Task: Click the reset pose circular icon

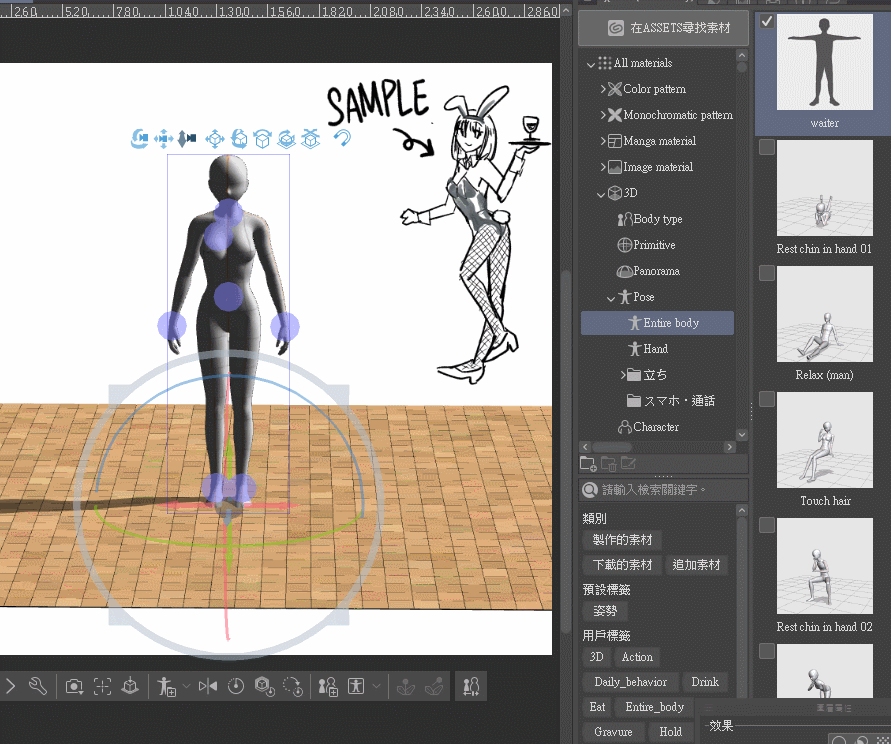Action: click(x=236, y=687)
